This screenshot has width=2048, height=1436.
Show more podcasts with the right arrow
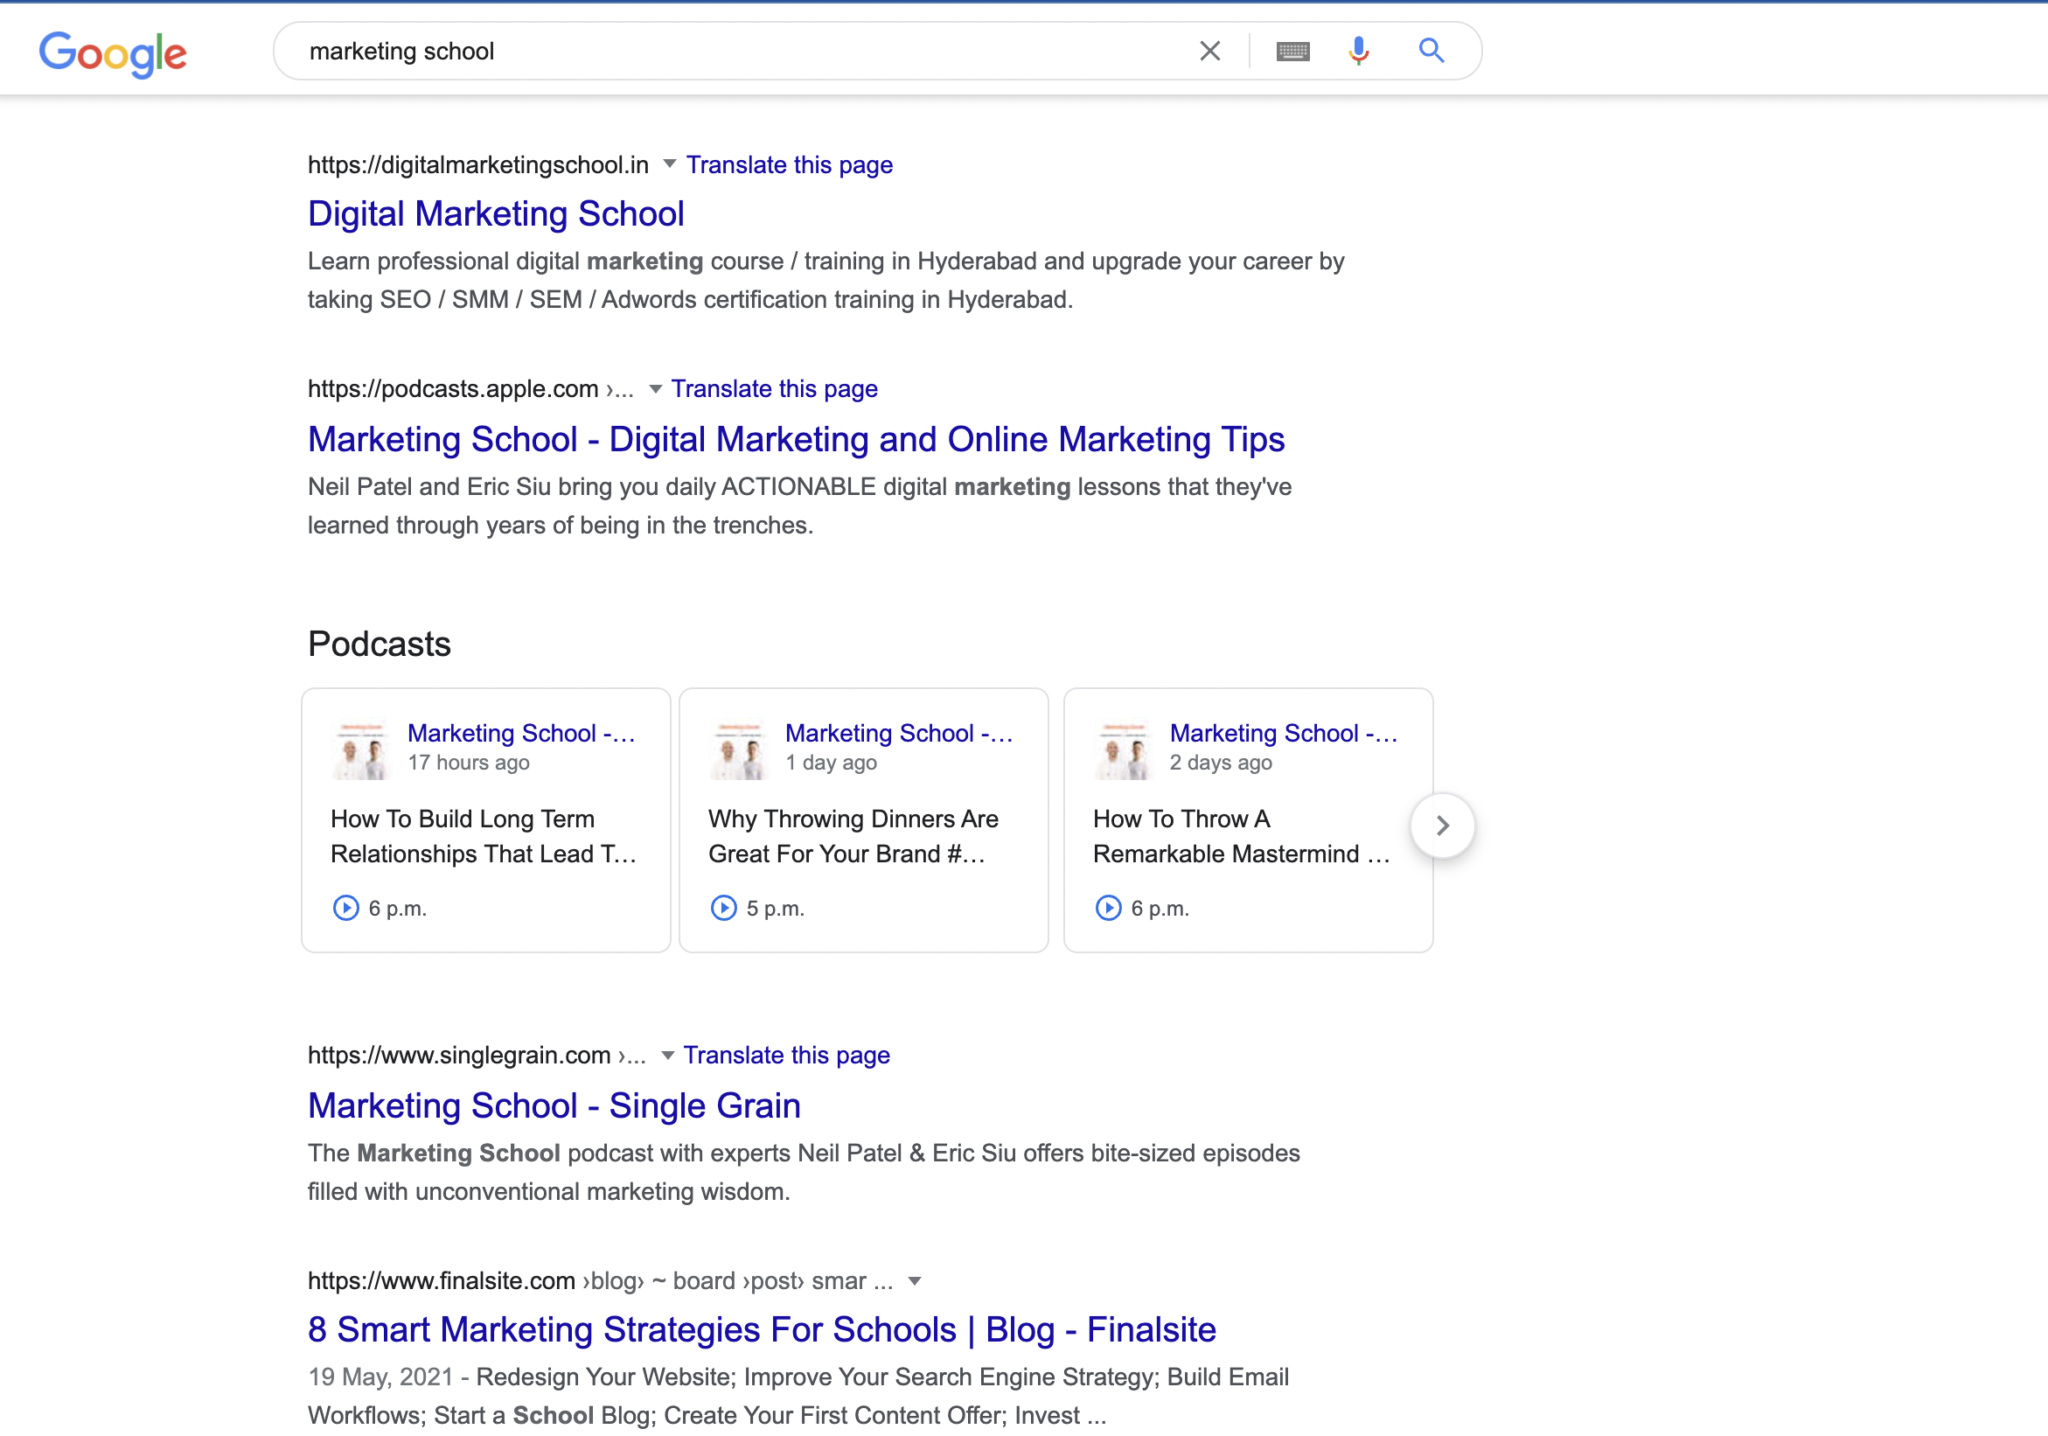[1442, 825]
